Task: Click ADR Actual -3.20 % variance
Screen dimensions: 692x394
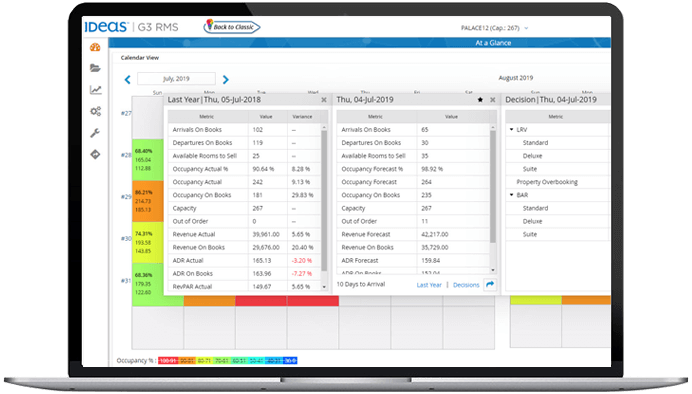Action: tap(302, 260)
